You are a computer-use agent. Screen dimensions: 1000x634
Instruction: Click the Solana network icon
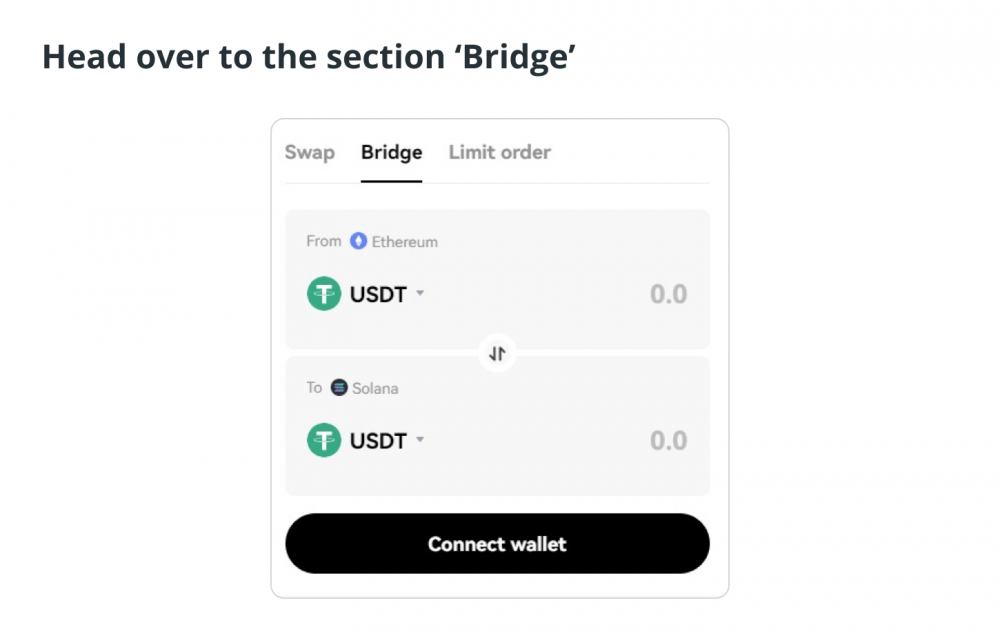(339, 387)
